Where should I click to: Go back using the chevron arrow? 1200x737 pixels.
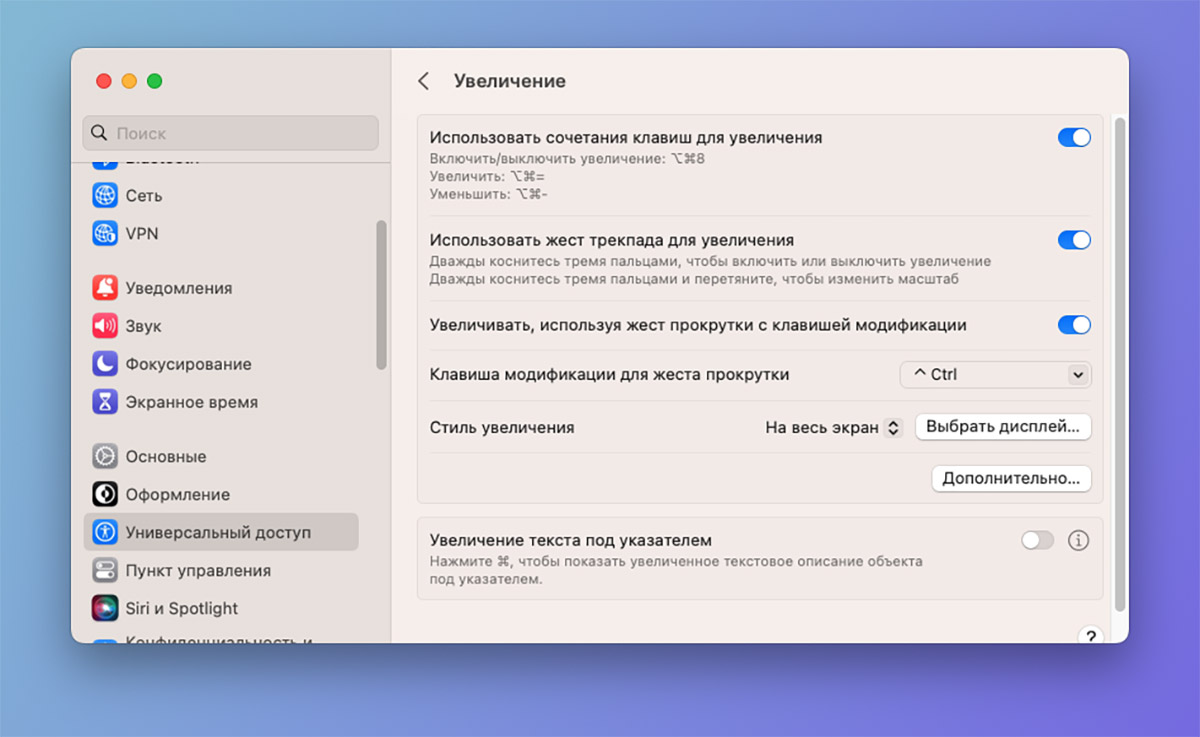pyautogui.click(x=424, y=81)
